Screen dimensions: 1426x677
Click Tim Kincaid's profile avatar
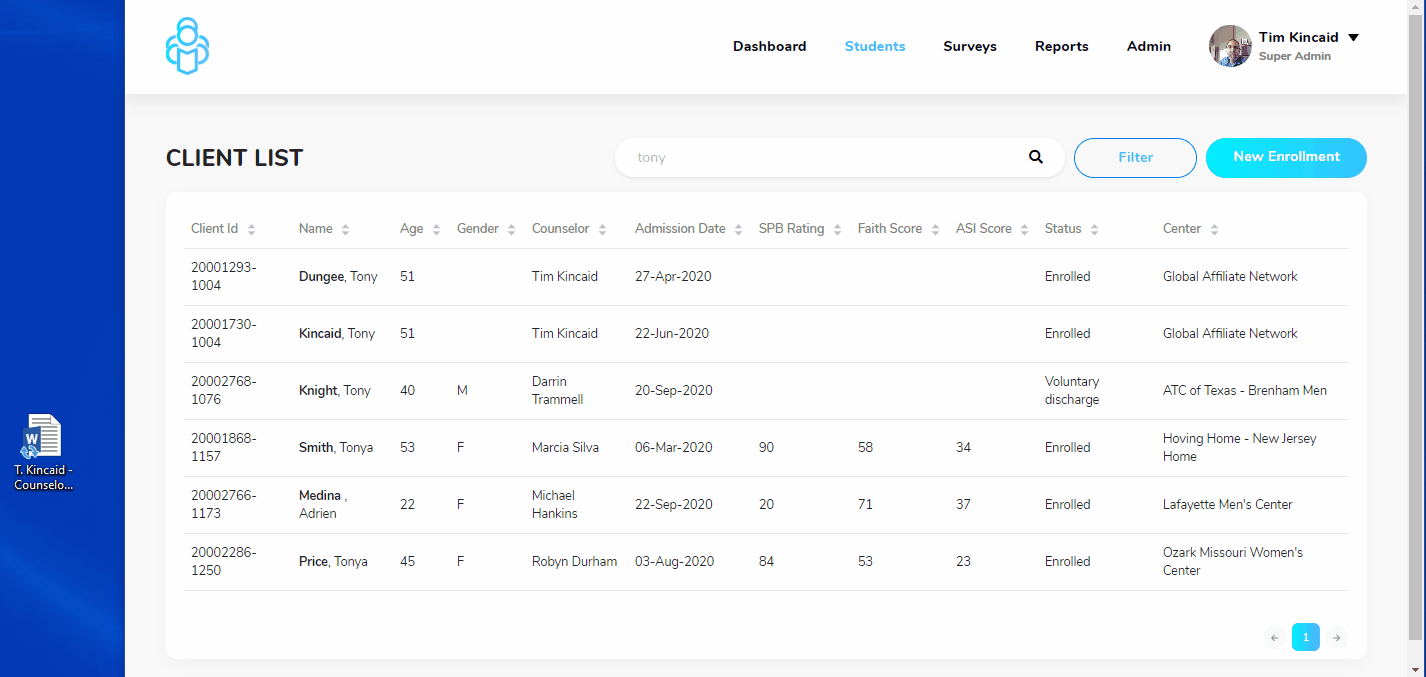point(1230,46)
